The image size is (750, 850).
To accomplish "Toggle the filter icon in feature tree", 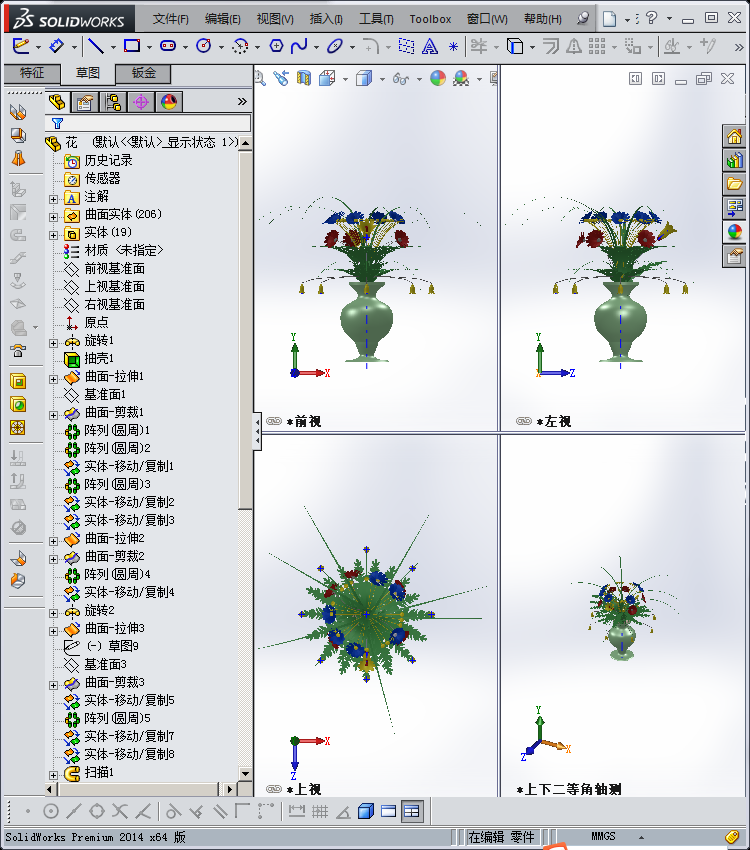I will [57, 124].
